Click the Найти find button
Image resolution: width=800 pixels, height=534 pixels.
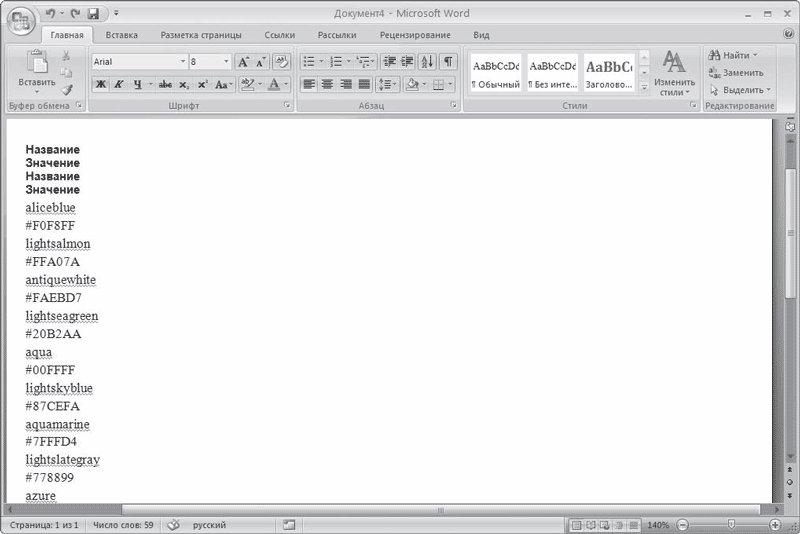click(733, 55)
